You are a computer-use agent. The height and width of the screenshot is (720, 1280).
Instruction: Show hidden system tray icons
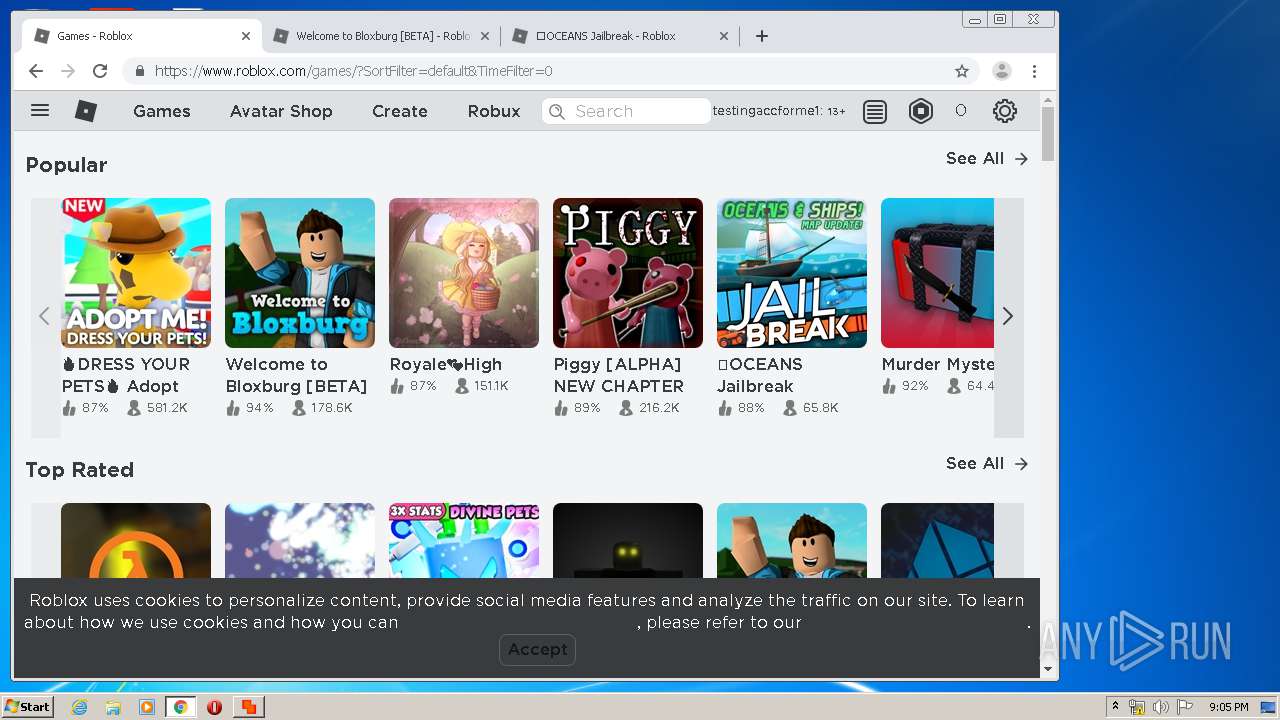pyautogui.click(x=1115, y=707)
